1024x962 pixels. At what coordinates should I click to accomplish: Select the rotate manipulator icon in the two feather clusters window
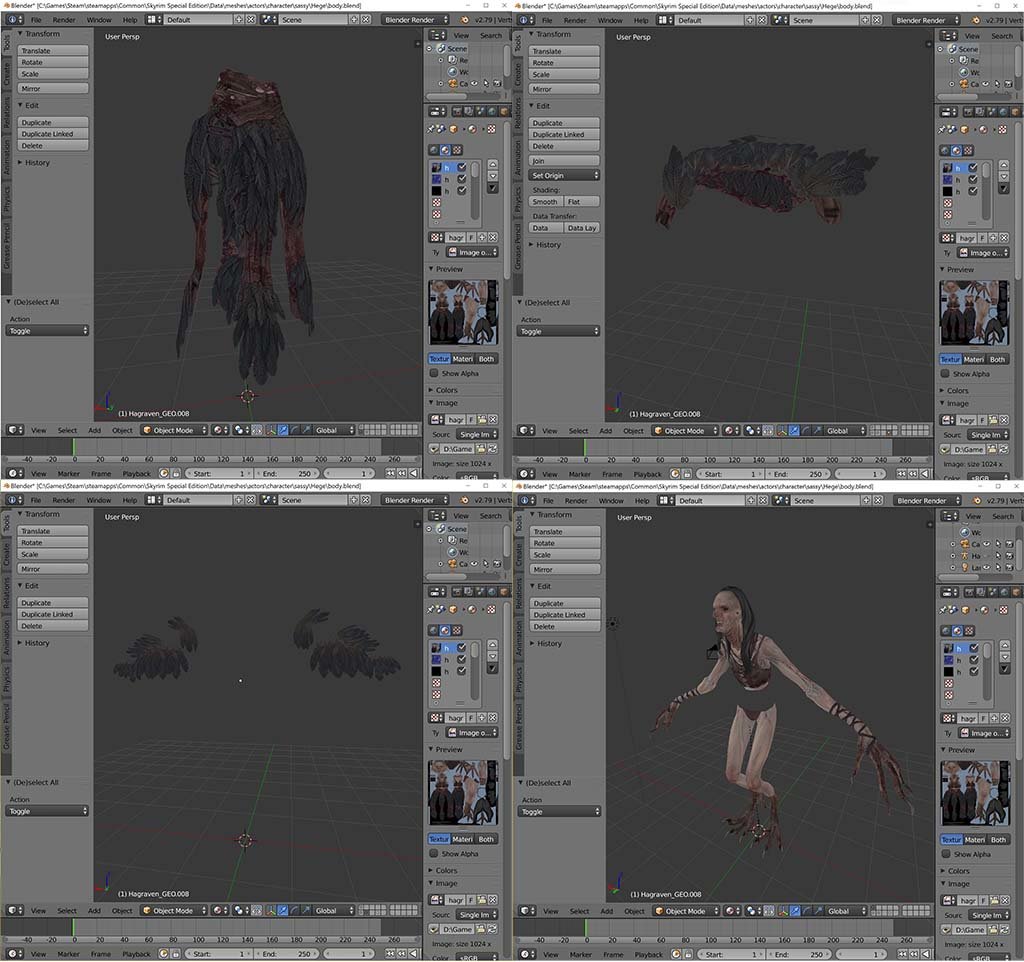pos(295,910)
